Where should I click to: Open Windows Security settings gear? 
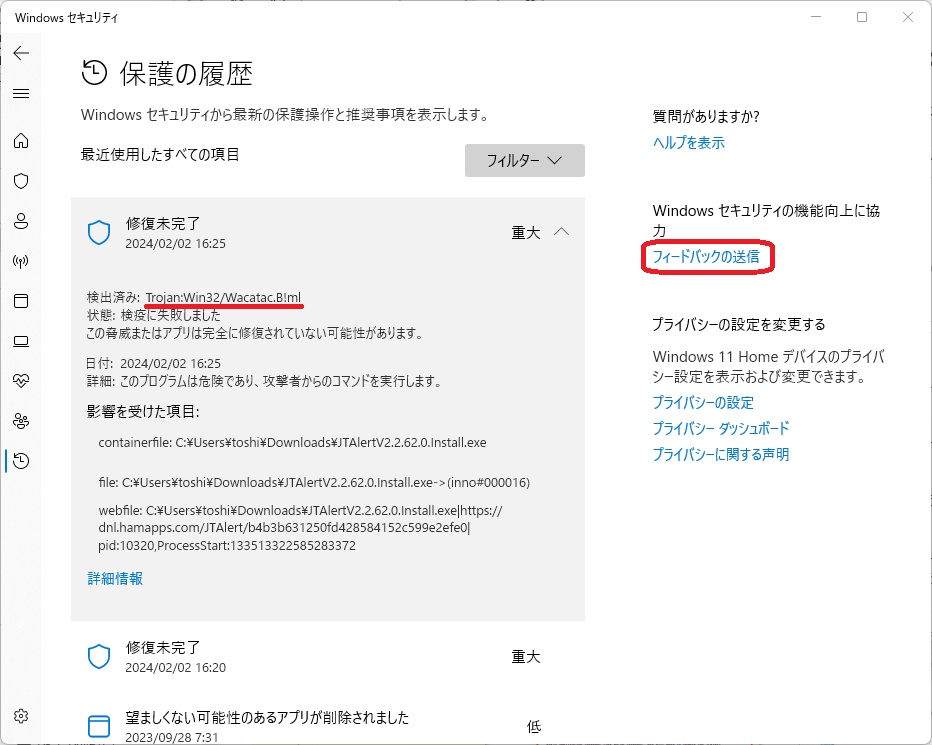[21, 716]
